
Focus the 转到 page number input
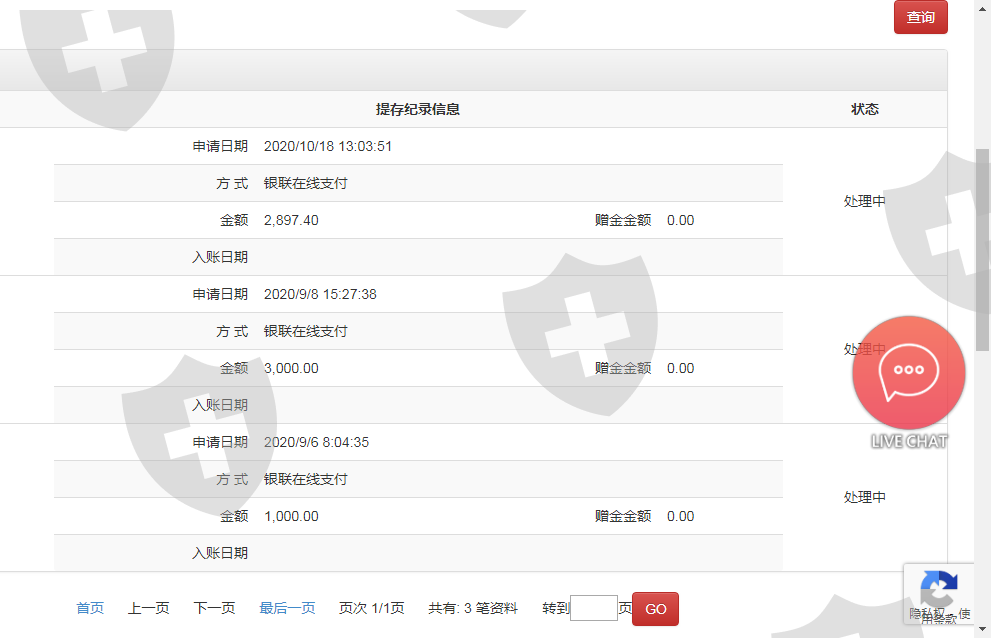tap(593, 608)
